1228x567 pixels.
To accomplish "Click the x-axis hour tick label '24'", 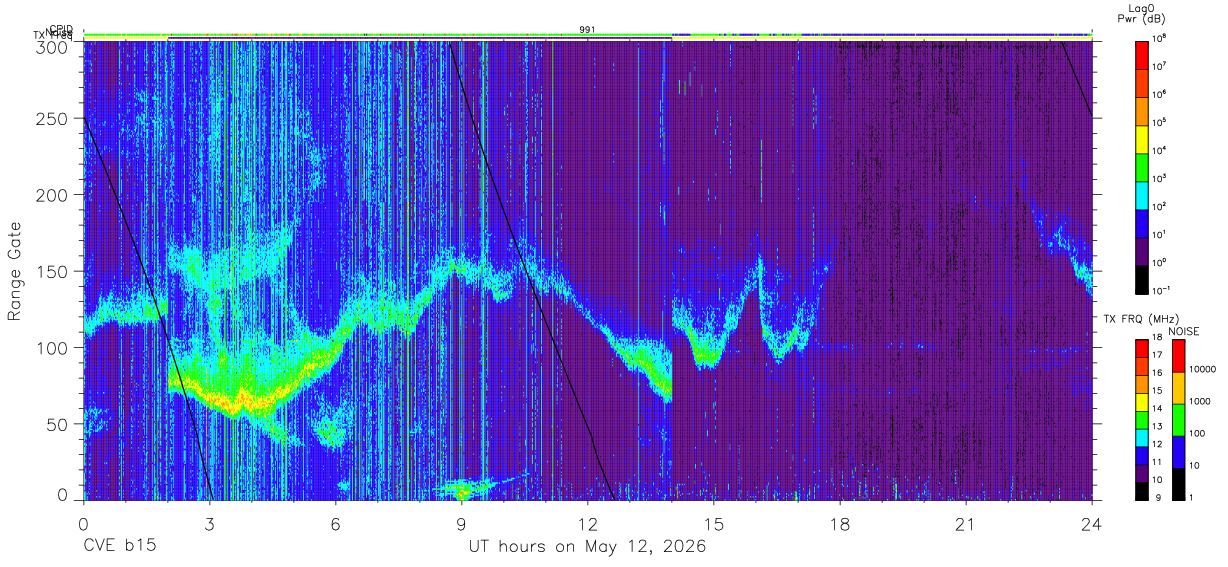I will pos(1092,524).
